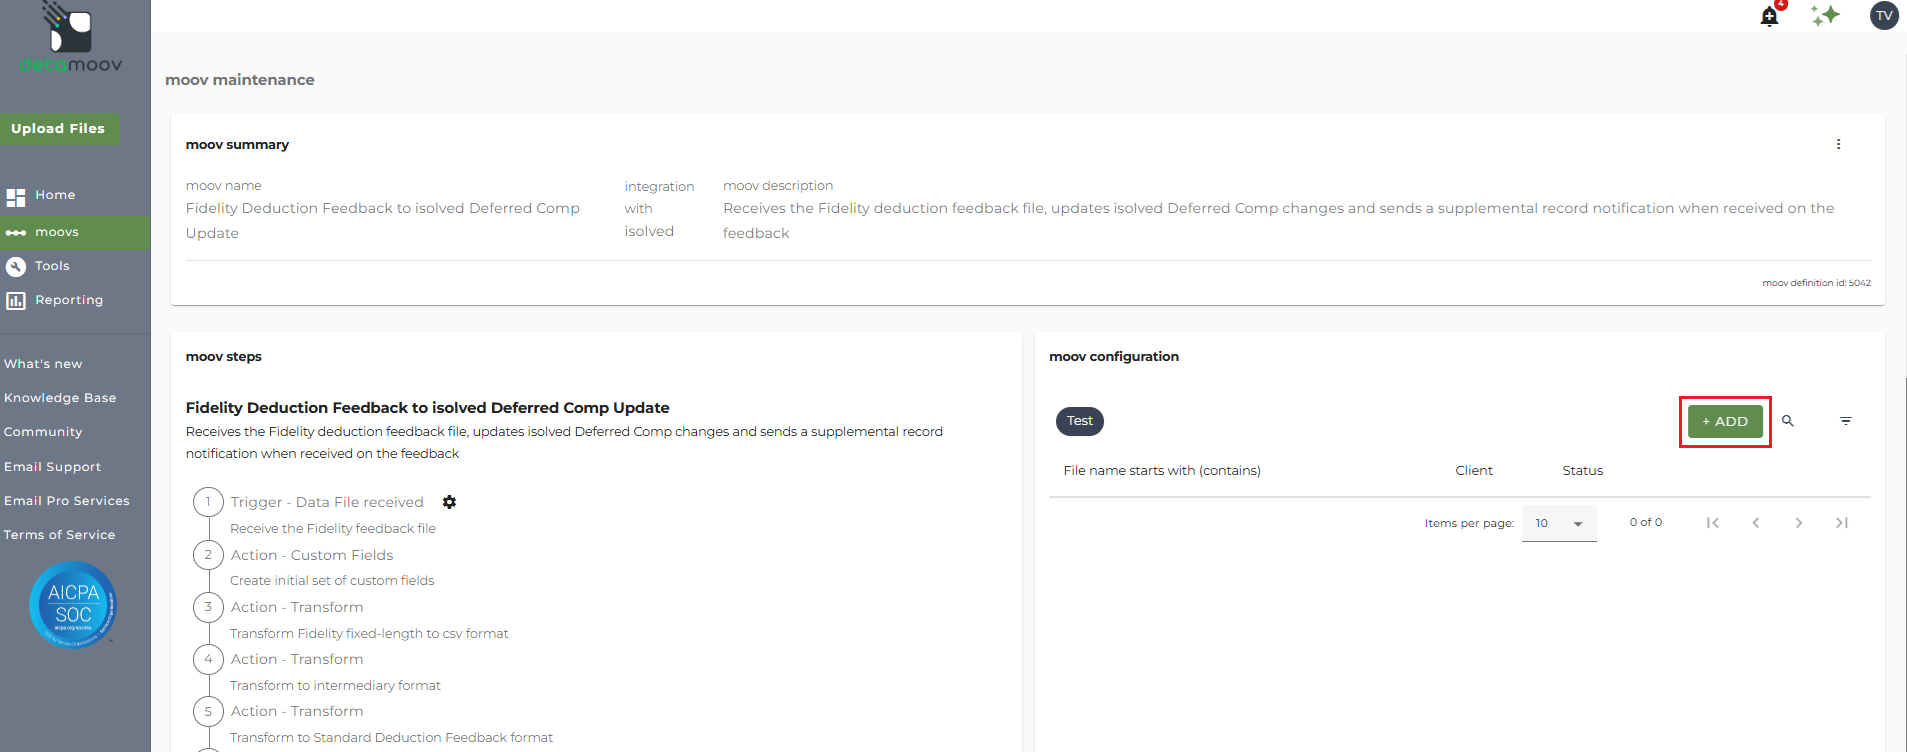Click Receive the Fidelity feedback file text
The height and width of the screenshot is (752, 1907).
tap(333, 528)
